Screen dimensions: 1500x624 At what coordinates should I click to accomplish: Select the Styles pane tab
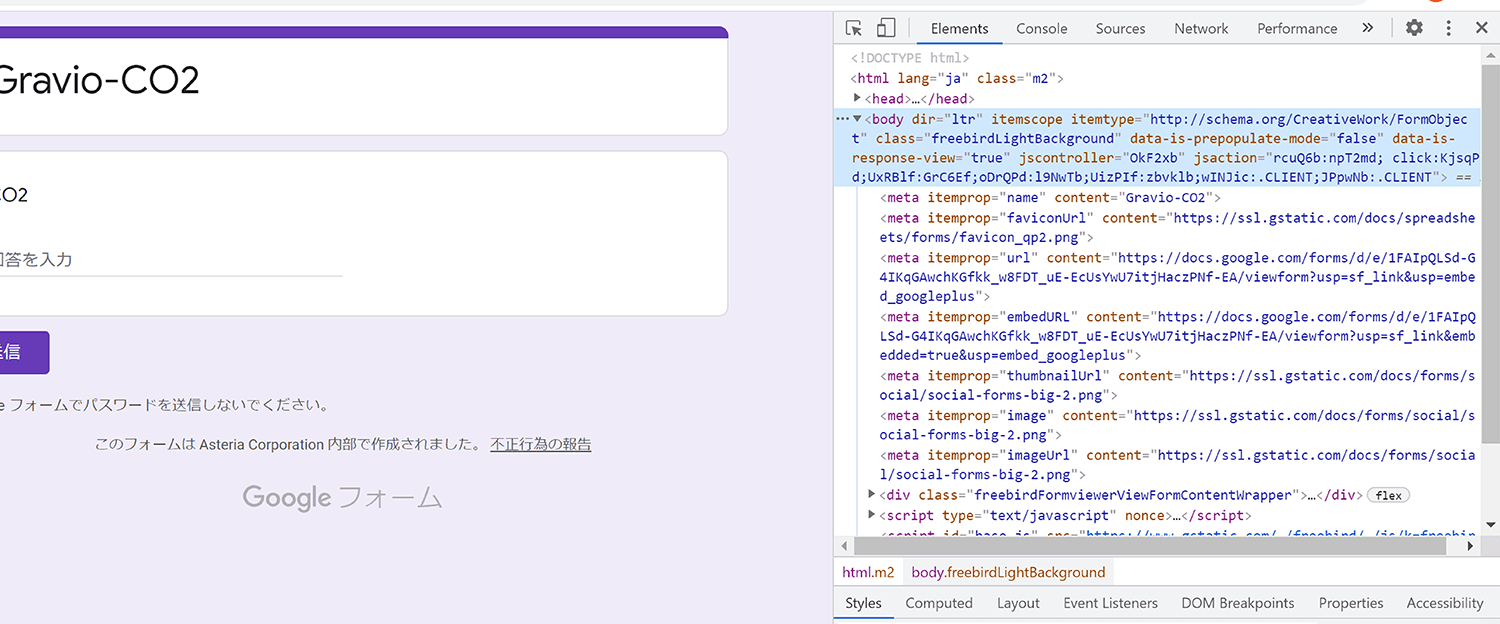click(x=863, y=603)
